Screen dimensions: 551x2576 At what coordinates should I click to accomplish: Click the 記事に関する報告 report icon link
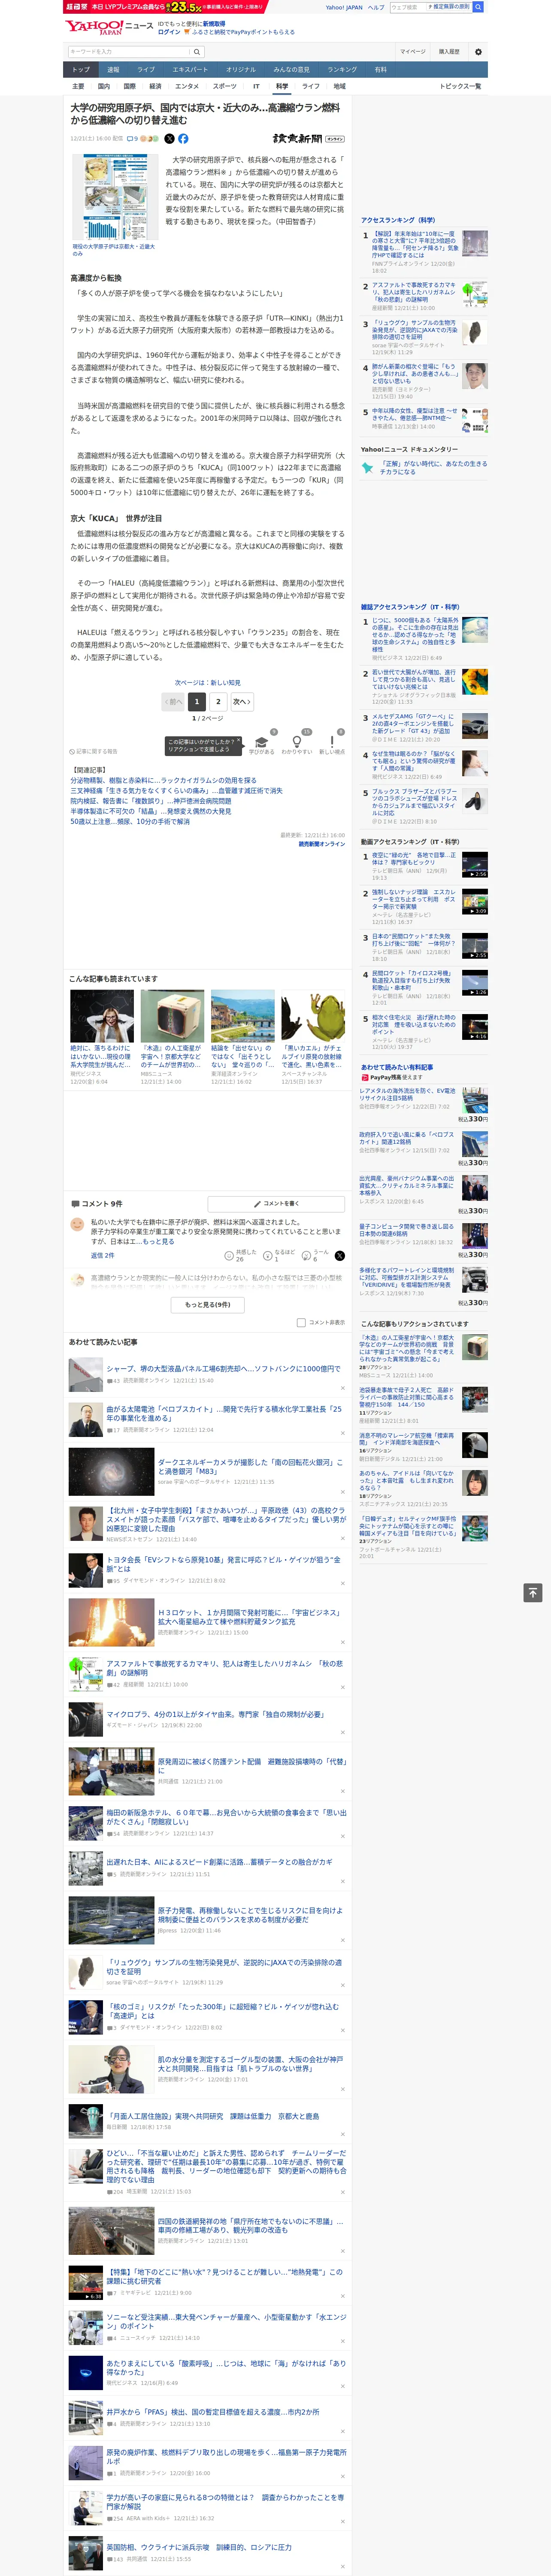pyautogui.click(x=93, y=751)
